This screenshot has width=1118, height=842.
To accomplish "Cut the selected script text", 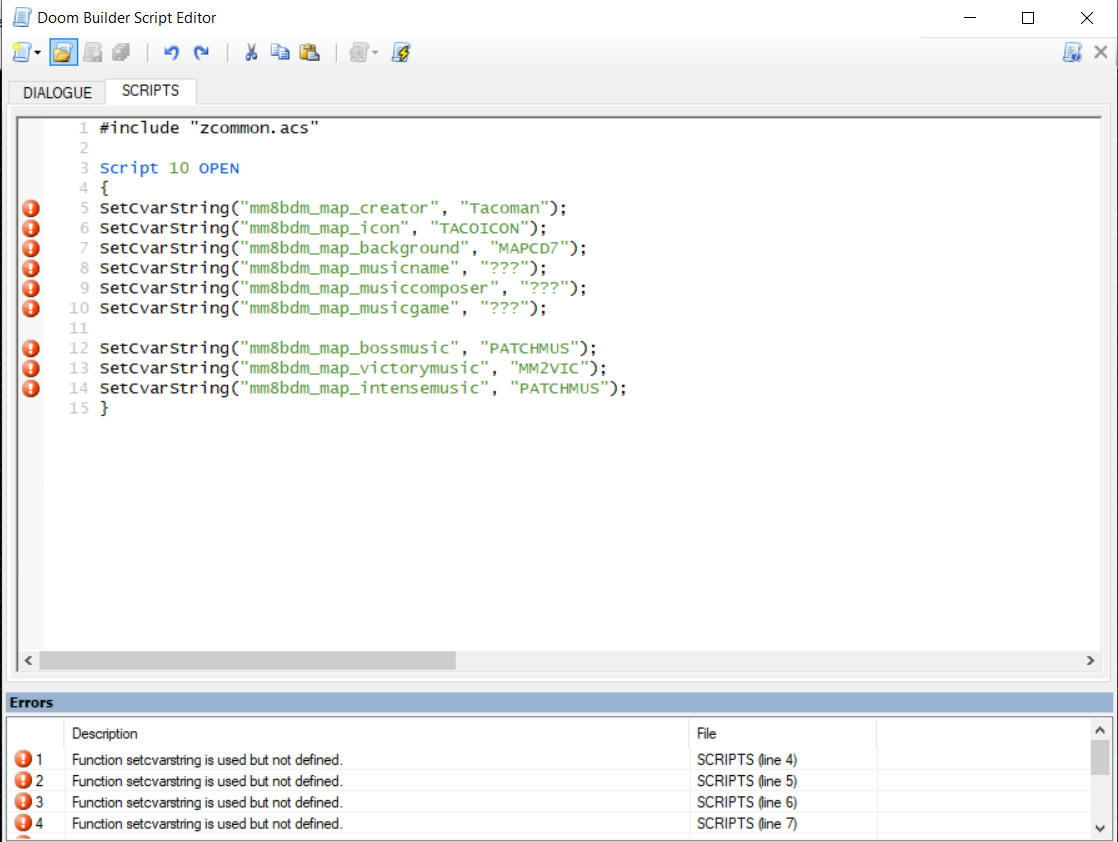I will pyautogui.click(x=251, y=53).
